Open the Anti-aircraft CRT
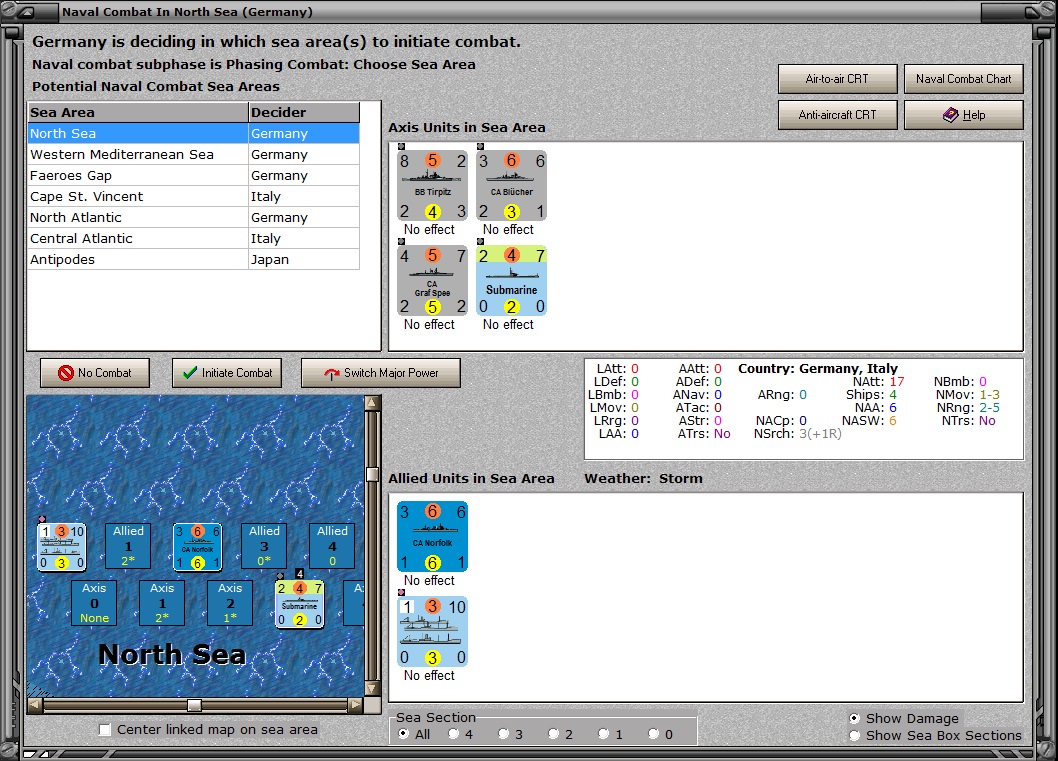Image resolution: width=1058 pixels, height=761 pixels. click(x=837, y=115)
